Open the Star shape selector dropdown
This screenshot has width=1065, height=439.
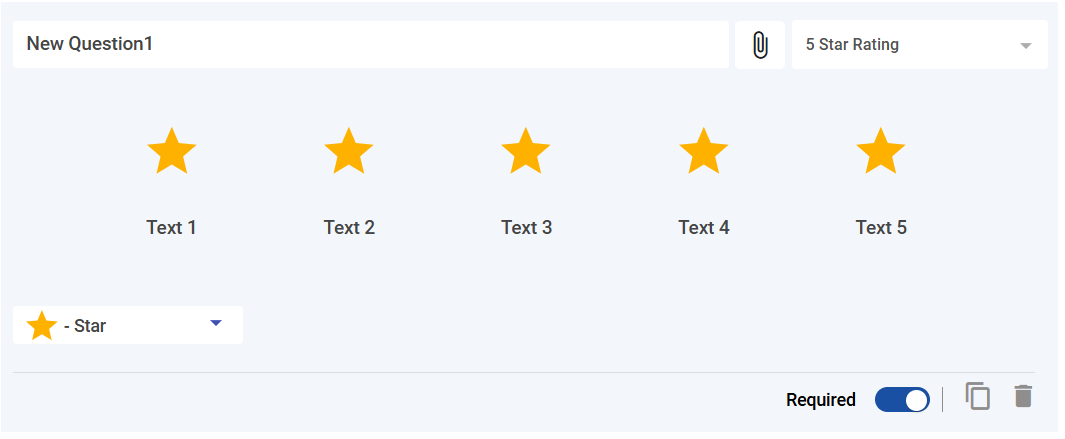[128, 326]
